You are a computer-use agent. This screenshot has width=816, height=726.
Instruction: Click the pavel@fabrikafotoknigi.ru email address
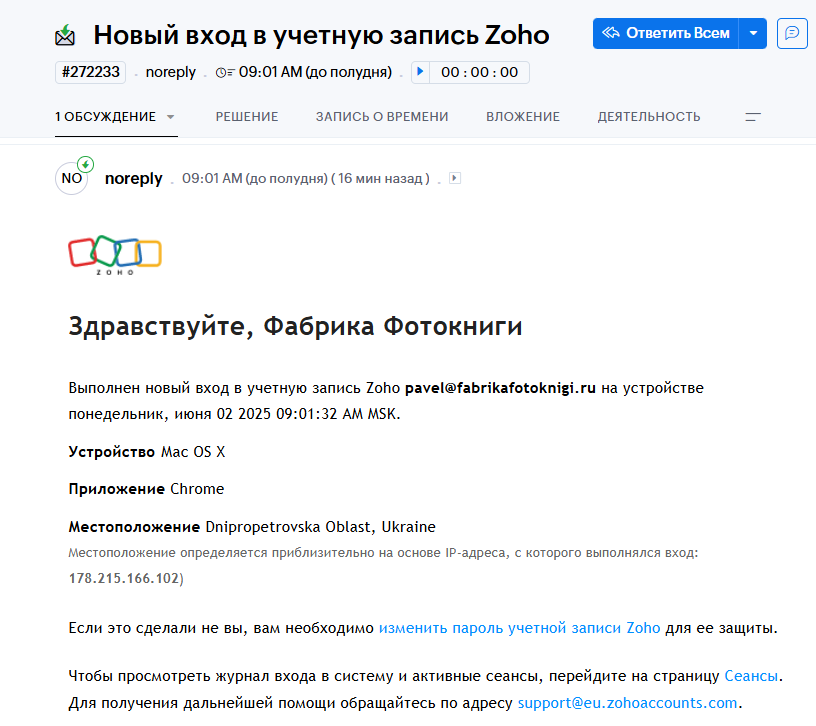[500, 388]
